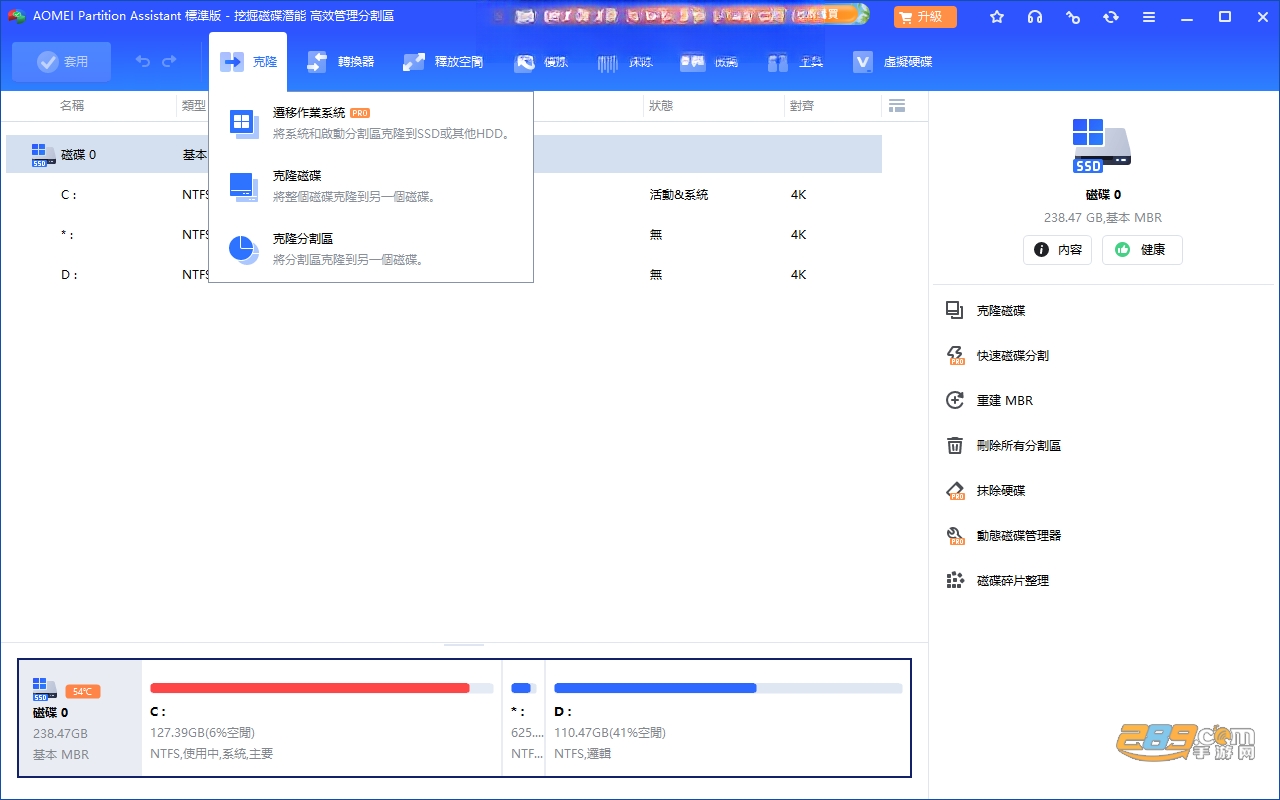Click the headset support icon

(1035, 17)
